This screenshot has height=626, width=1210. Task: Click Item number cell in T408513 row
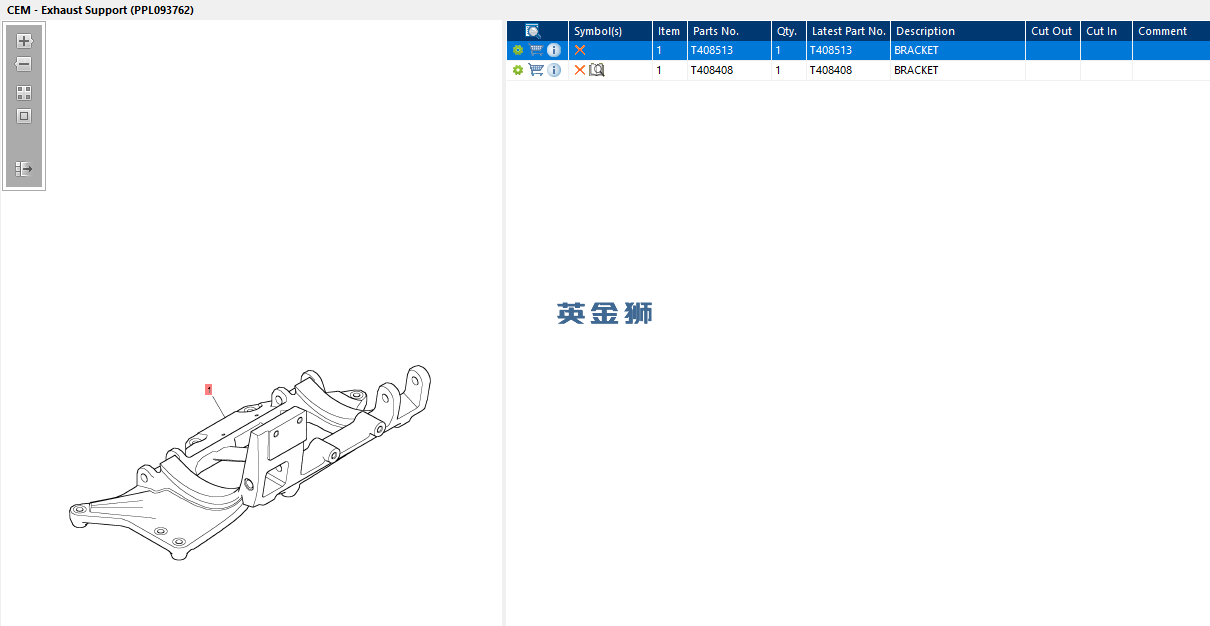coord(669,50)
